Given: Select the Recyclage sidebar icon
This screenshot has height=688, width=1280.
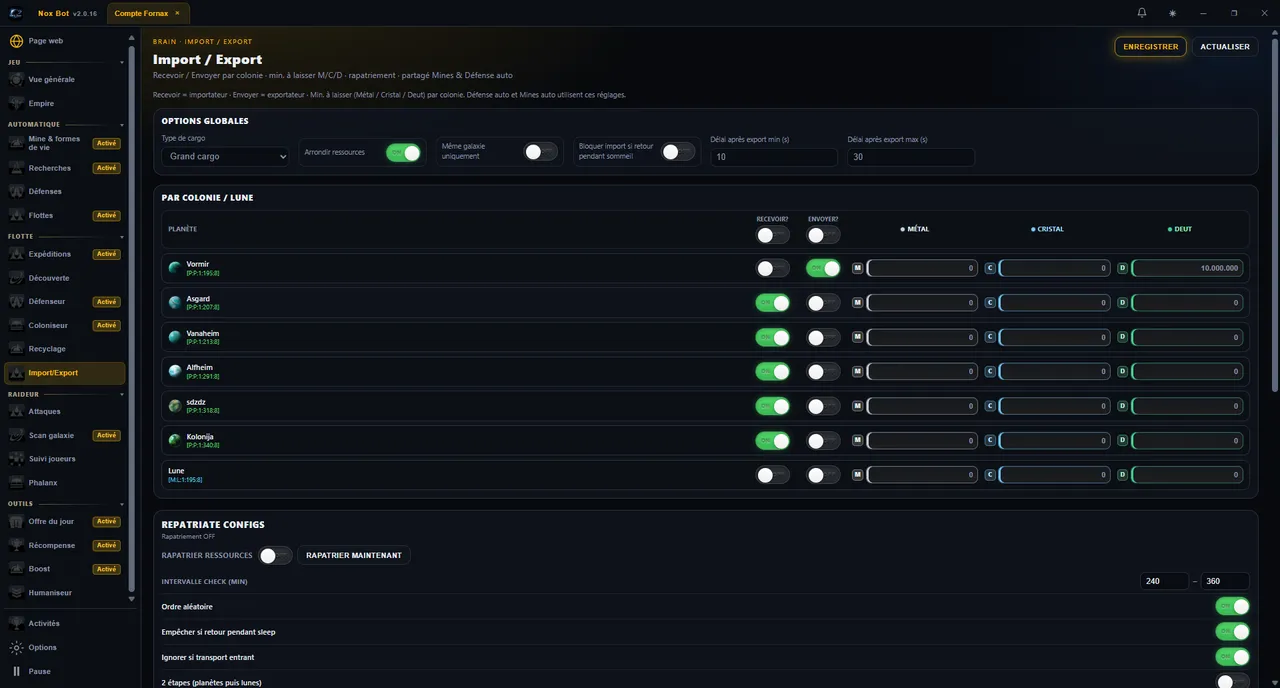Looking at the screenshot, I should tap(16, 349).
